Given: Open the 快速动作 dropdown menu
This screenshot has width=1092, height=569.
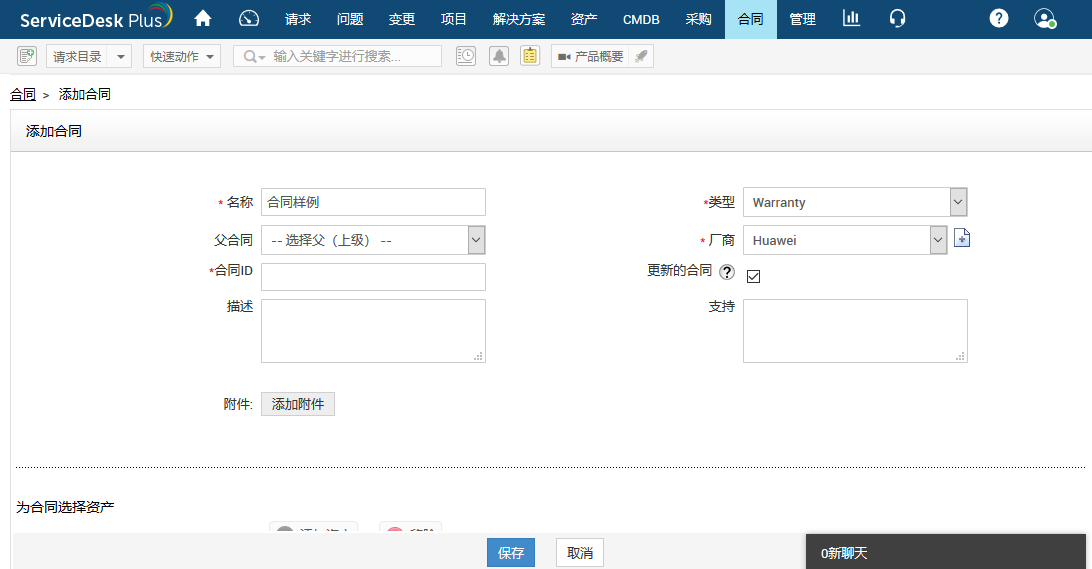Looking at the screenshot, I should pos(182,56).
